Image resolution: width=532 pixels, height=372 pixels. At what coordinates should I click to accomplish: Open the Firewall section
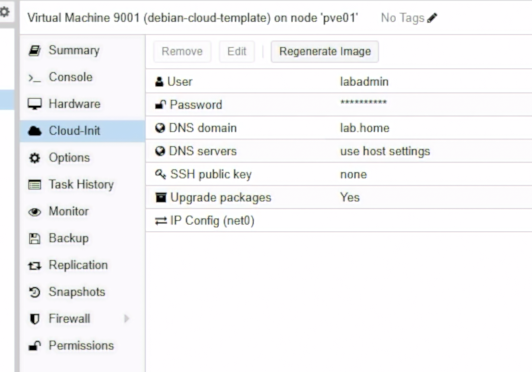[x=83, y=318]
